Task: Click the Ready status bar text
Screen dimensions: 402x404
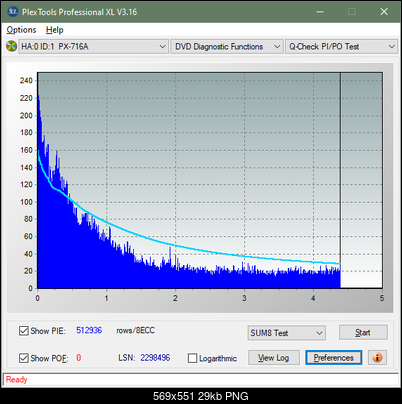Action: pos(16,380)
